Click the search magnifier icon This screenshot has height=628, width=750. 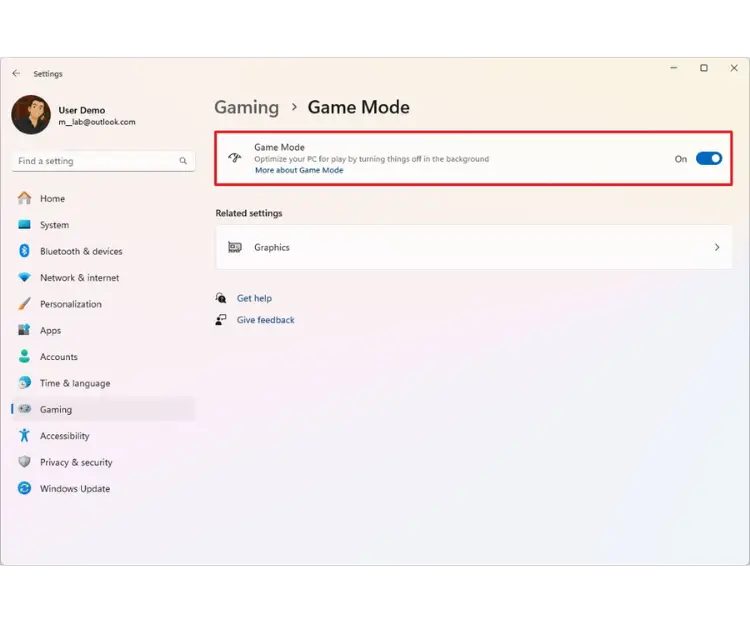coord(183,161)
